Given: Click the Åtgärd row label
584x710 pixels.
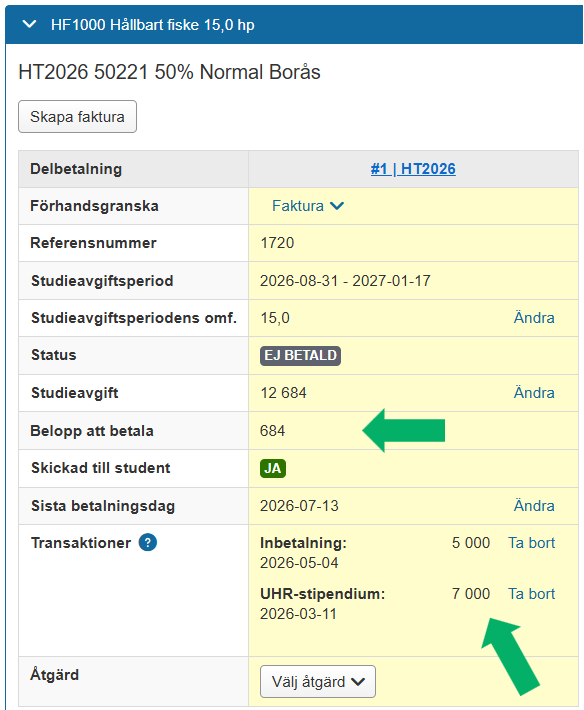Looking at the screenshot, I should tap(54, 674).
